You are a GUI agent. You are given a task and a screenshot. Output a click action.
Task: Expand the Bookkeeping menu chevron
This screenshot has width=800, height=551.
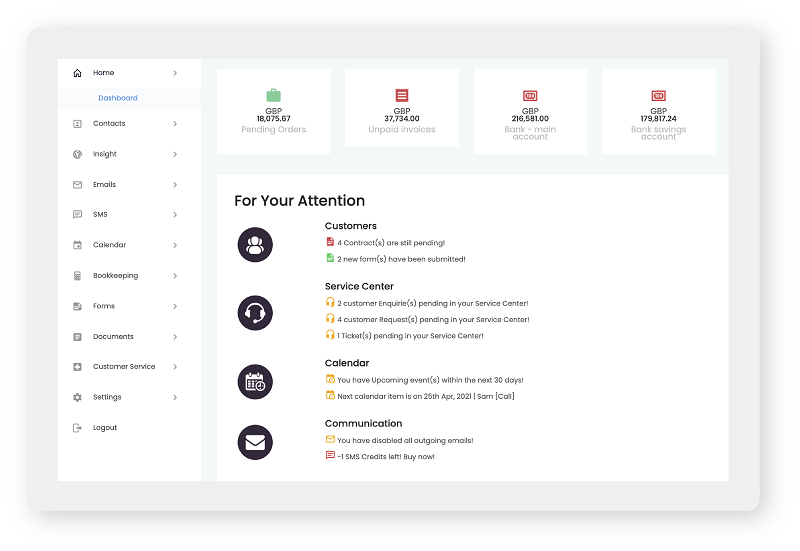(175, 276)
